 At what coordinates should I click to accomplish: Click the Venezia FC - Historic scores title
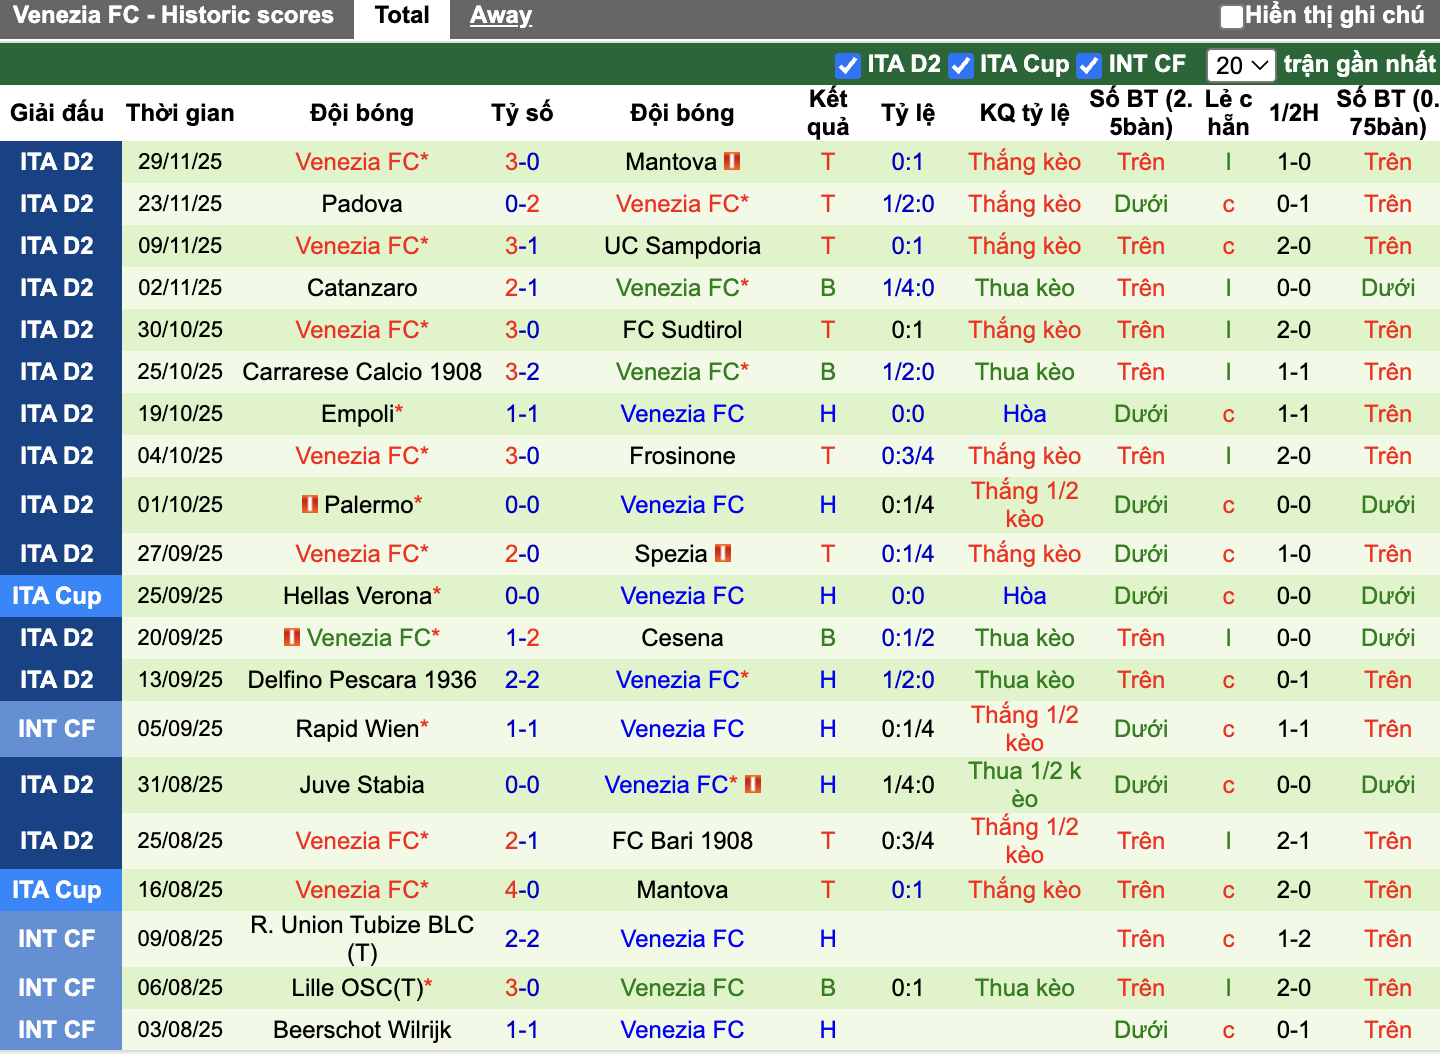[x=173, y=16]
